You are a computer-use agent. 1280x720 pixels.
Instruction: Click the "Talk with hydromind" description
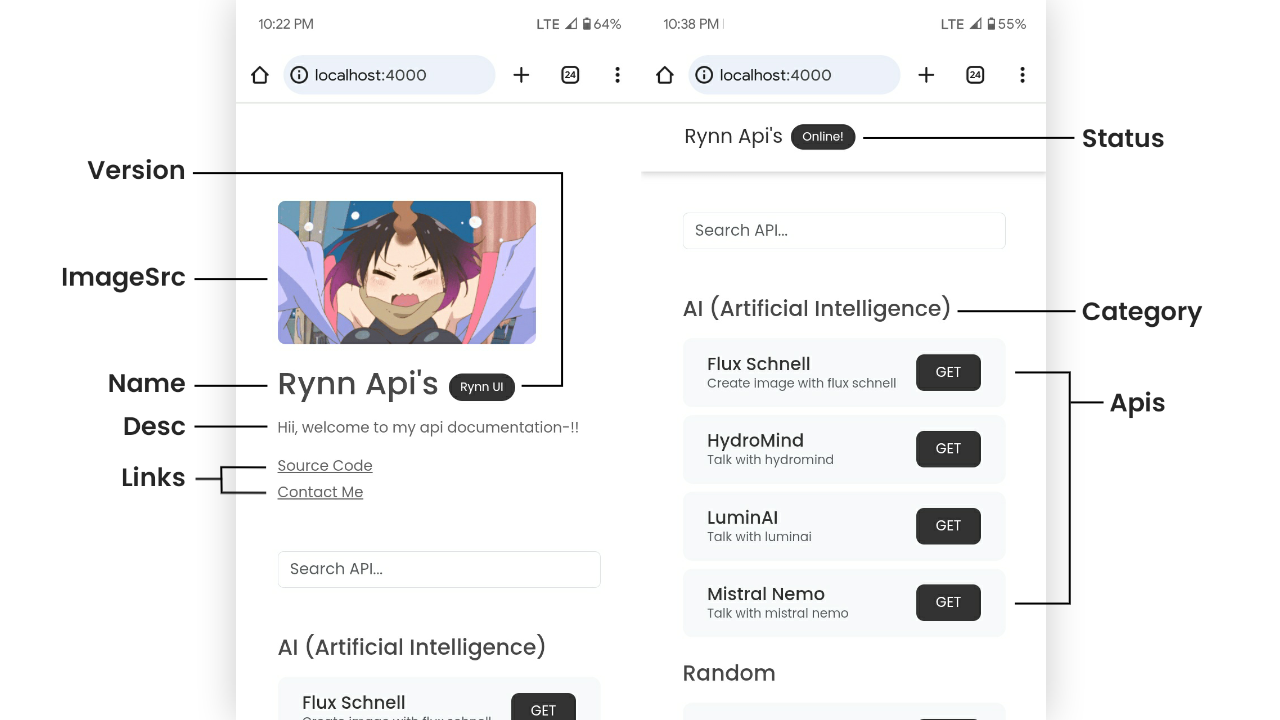click(770, 460)
